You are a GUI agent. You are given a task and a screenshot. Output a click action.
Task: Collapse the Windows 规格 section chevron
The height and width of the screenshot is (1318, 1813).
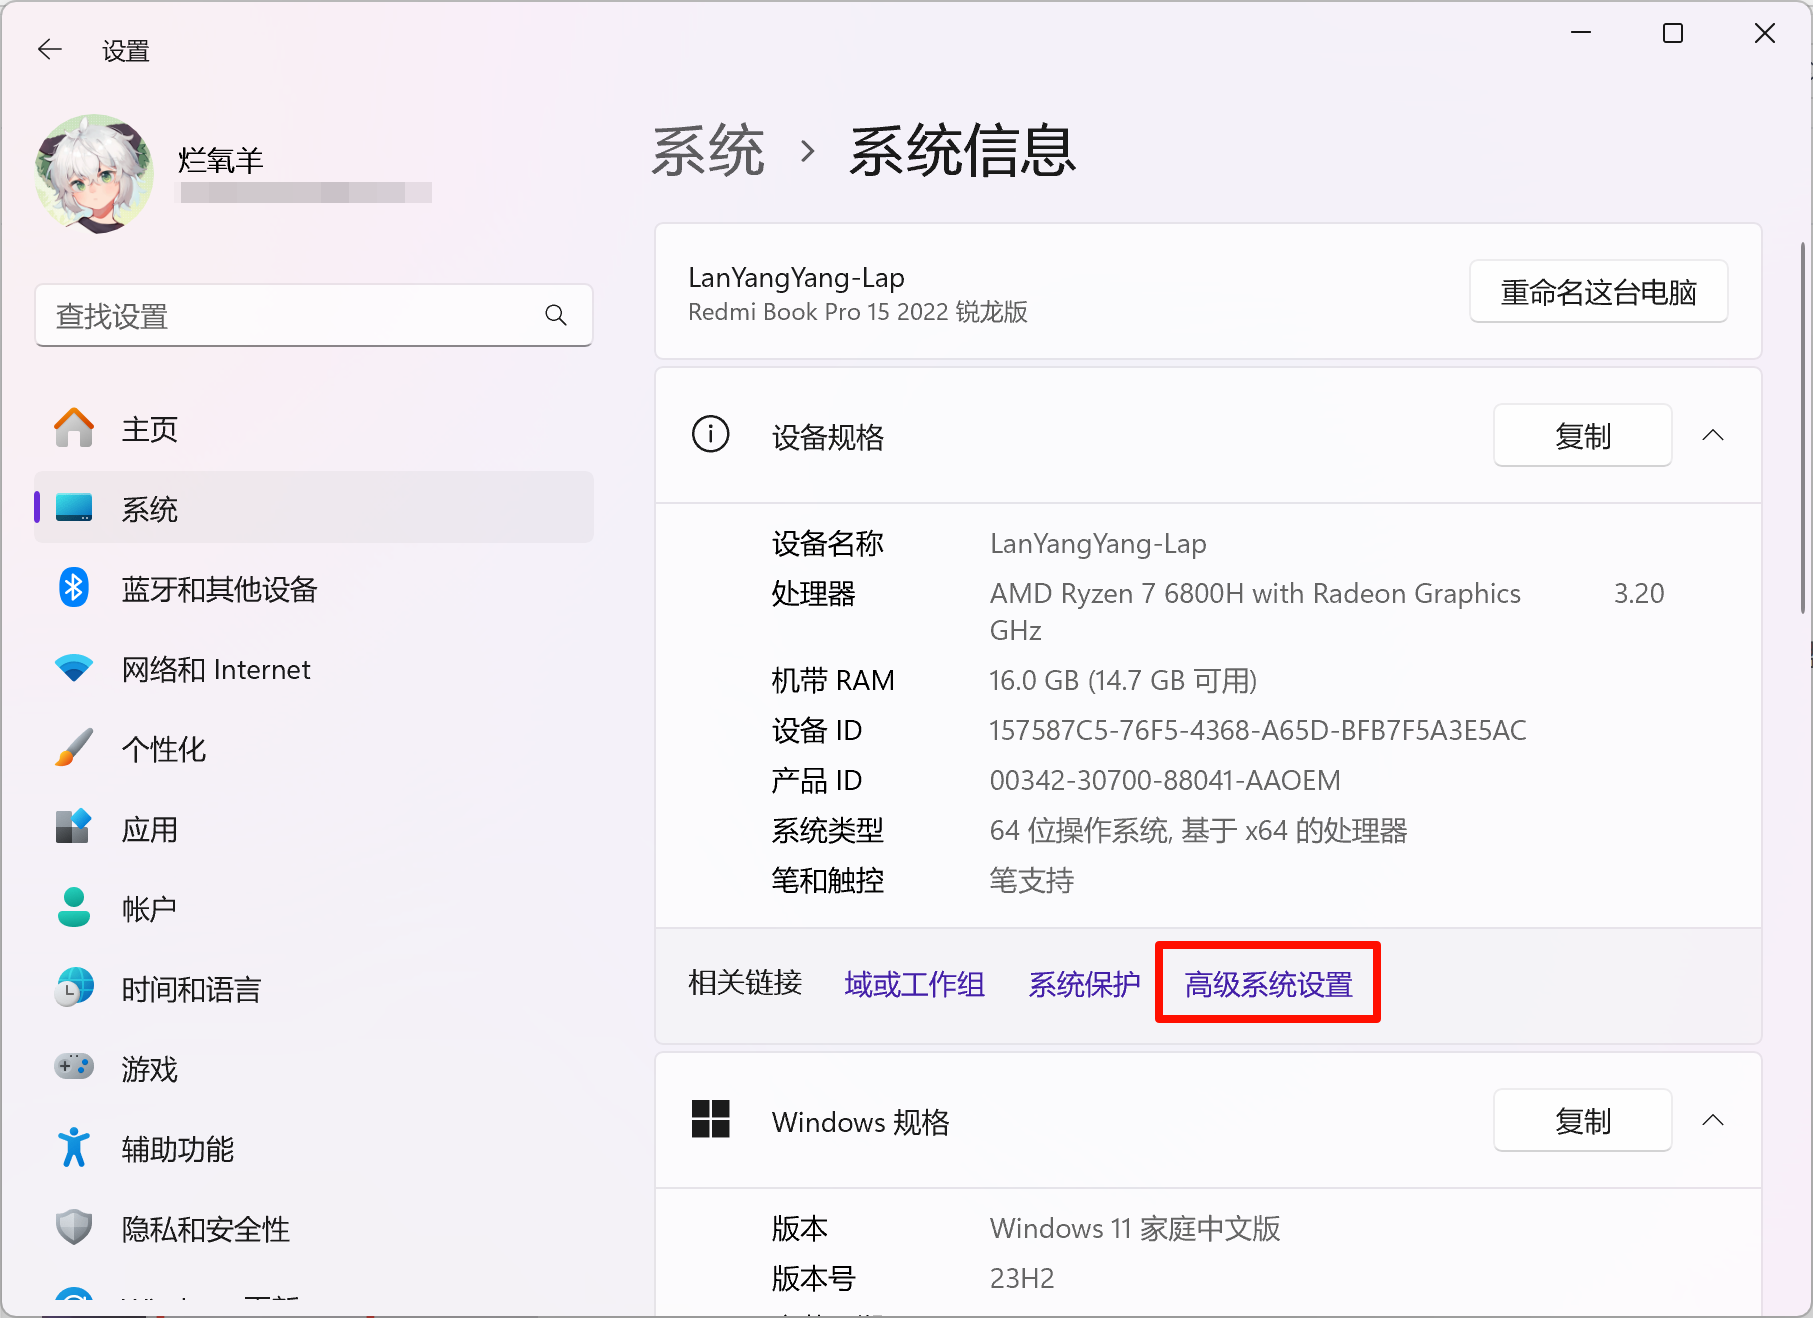tap(1712, 1120)
